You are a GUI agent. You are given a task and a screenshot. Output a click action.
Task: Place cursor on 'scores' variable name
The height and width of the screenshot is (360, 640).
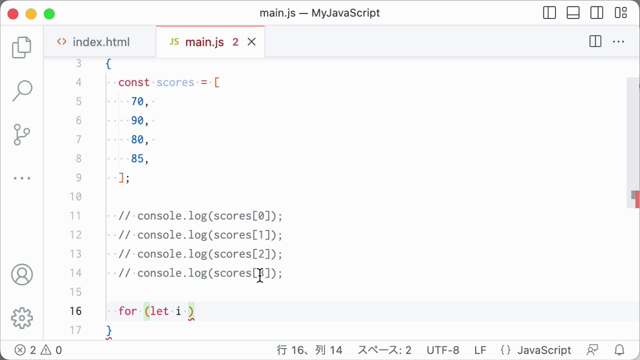(x=176, y=82)
